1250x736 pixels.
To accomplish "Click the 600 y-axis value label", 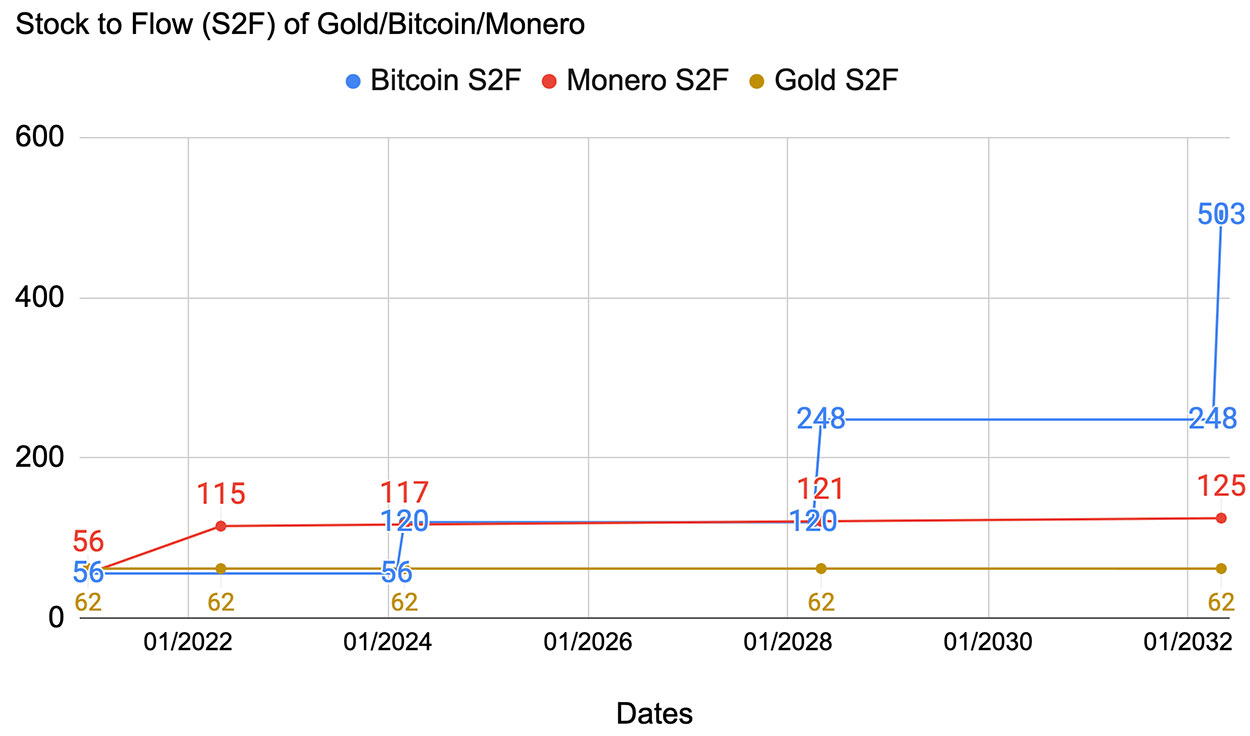I will click(41, 138).
